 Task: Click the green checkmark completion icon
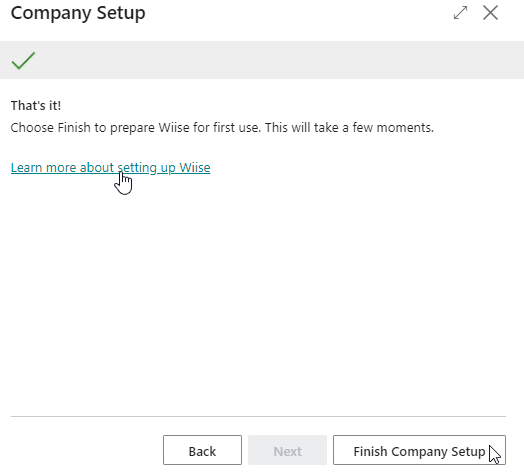[x=23, y=61]
